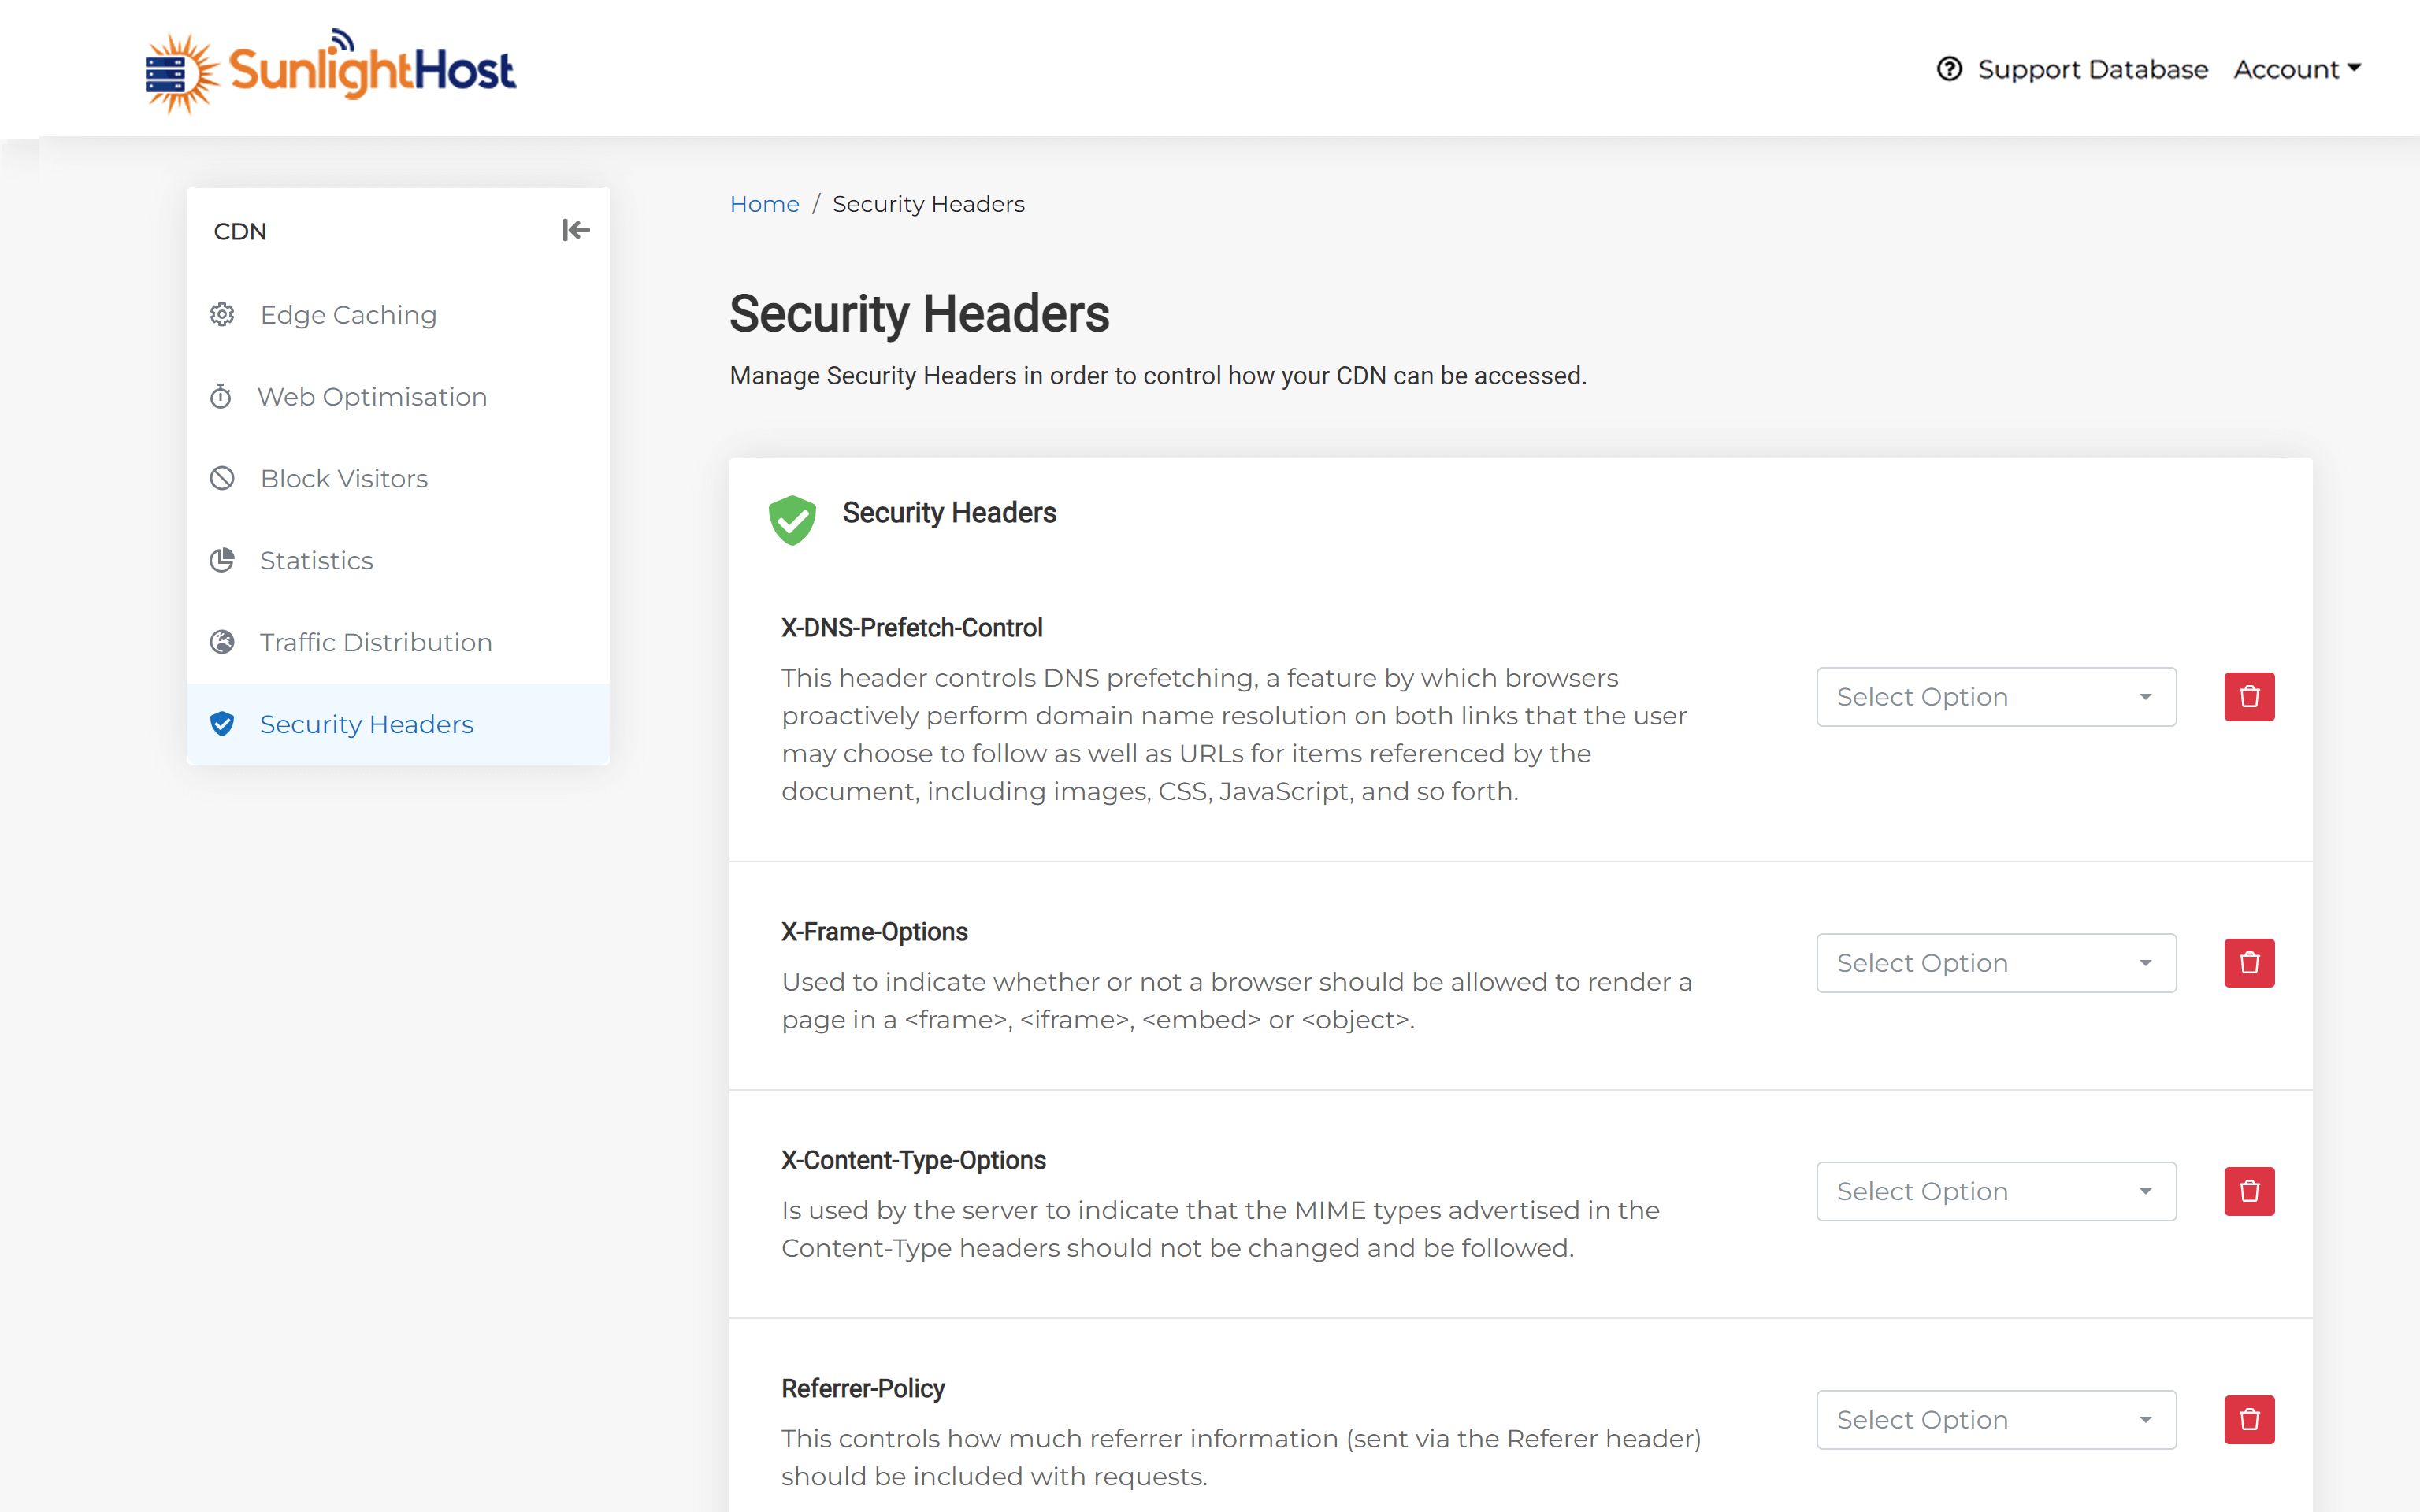
Task: Remove Referrer-Policy header via trash button
Action: point(2249,1419)
